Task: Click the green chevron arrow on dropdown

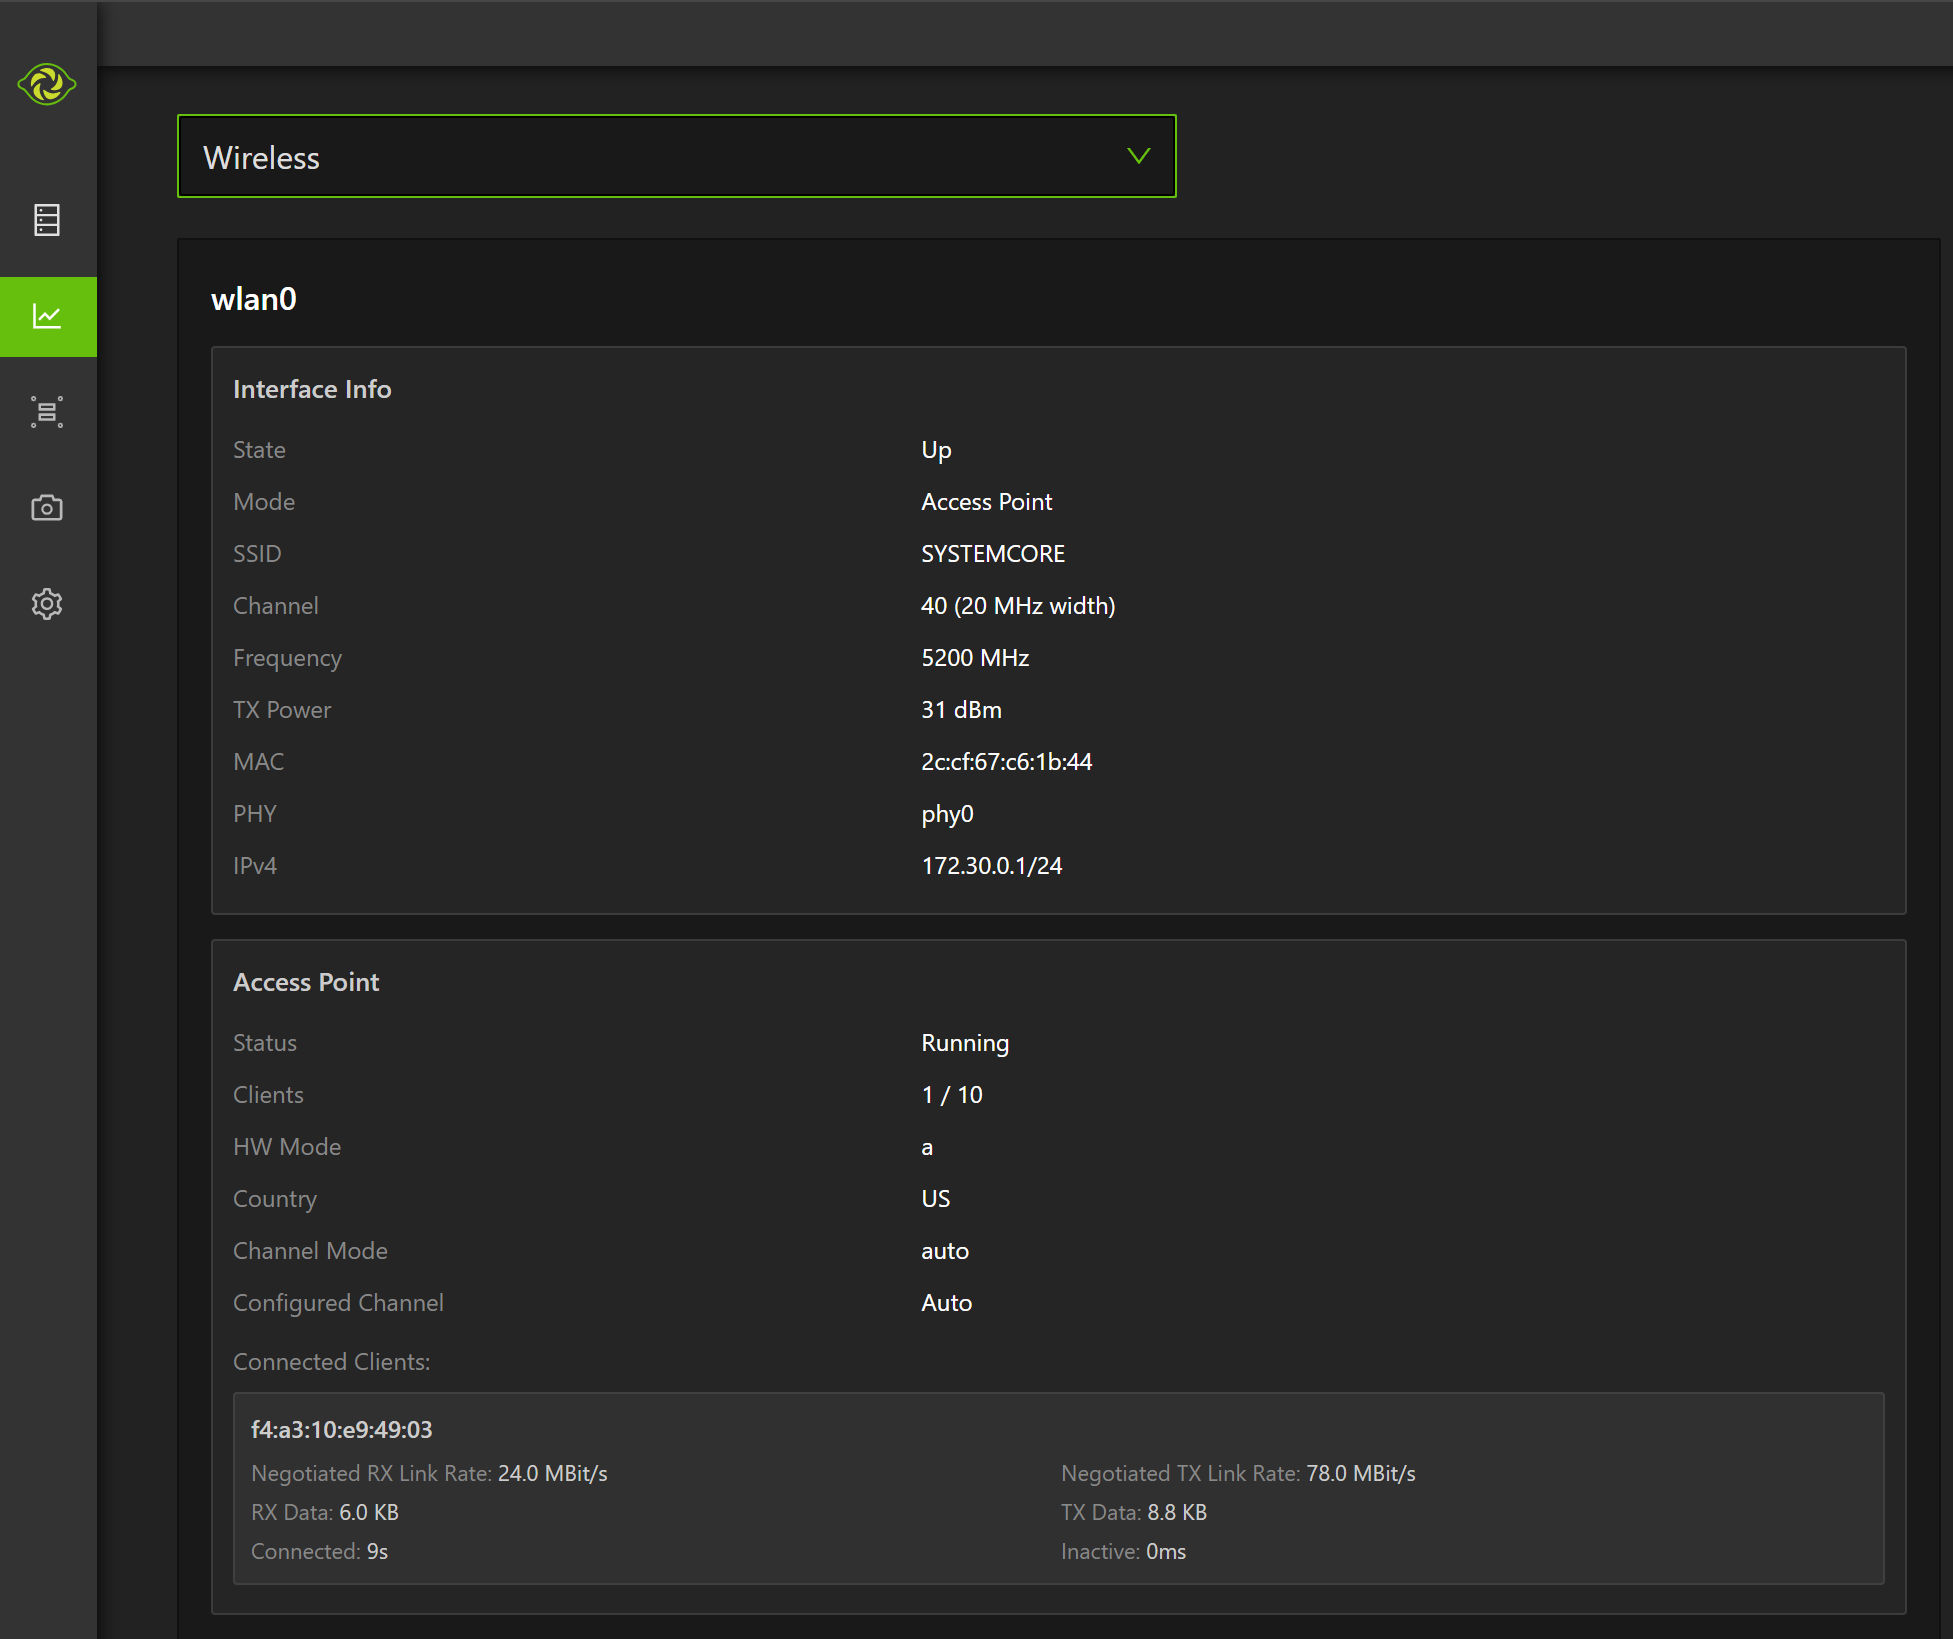Action: [1138, 156]
